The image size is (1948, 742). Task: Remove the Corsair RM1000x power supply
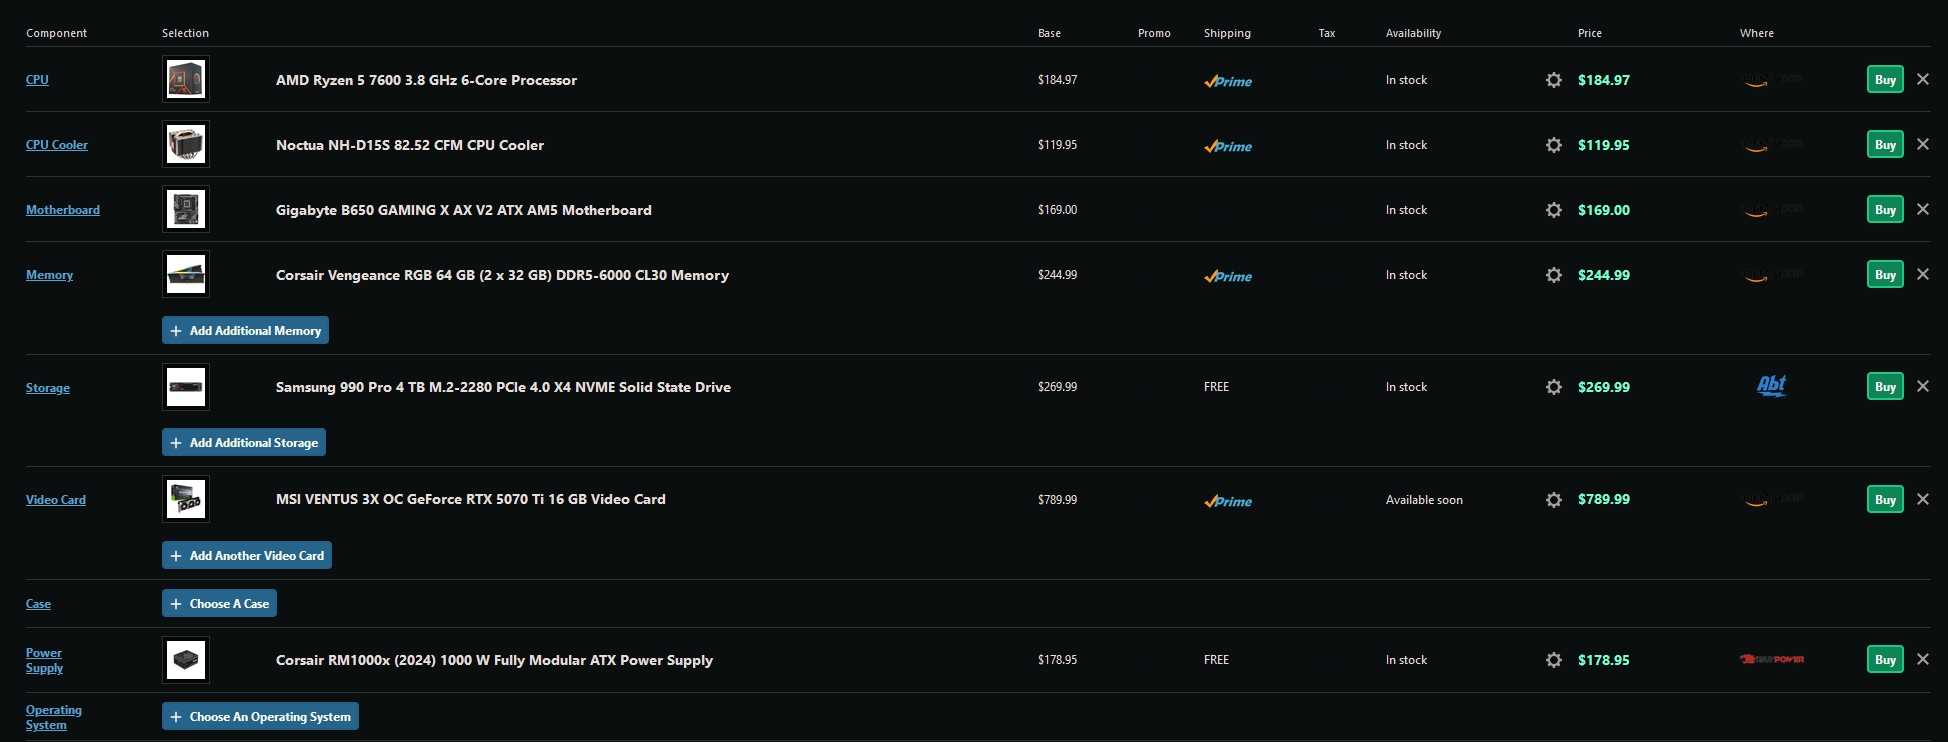pos(1922,659)
